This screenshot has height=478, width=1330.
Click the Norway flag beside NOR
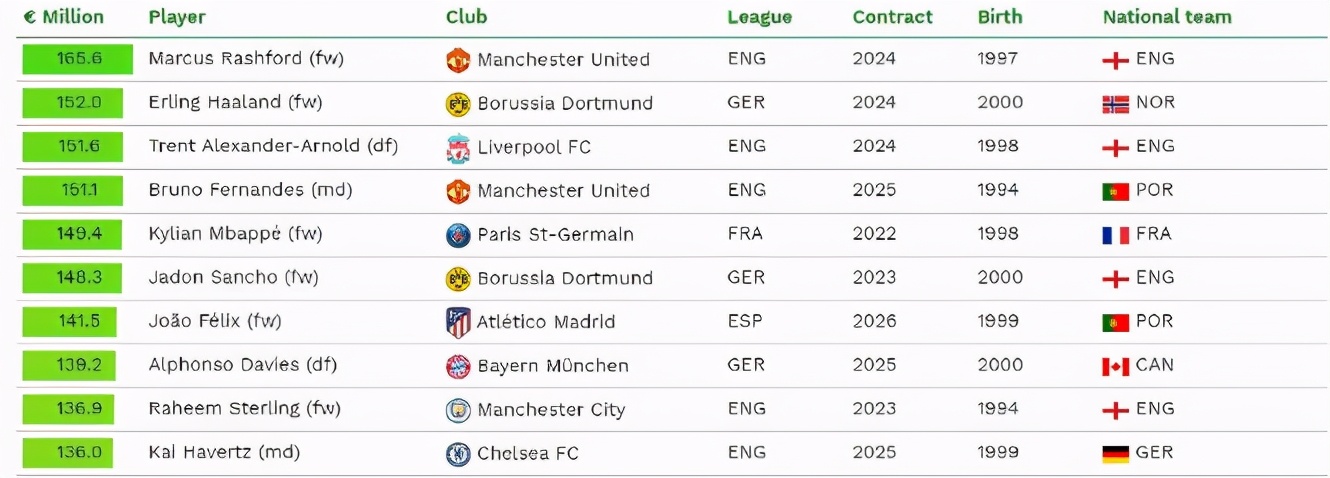click(x=1115, y=103)
